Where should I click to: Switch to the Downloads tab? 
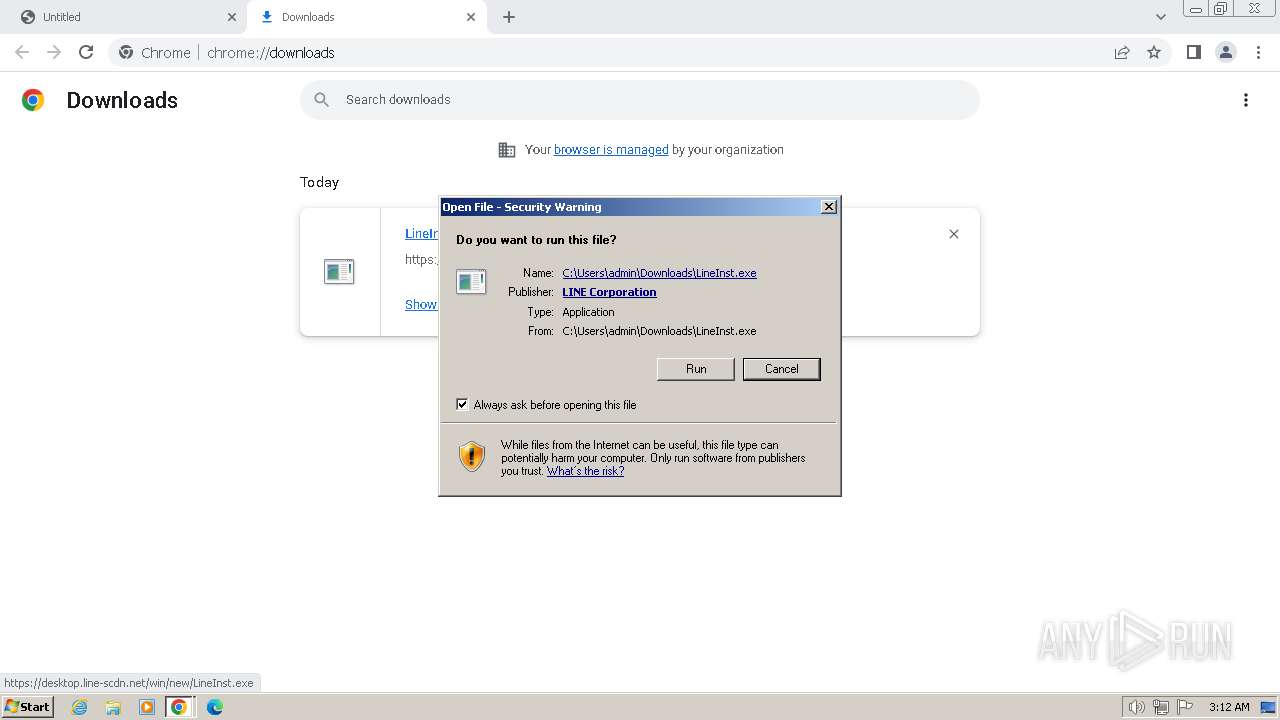pyautogui.click(x=367, y=17)
